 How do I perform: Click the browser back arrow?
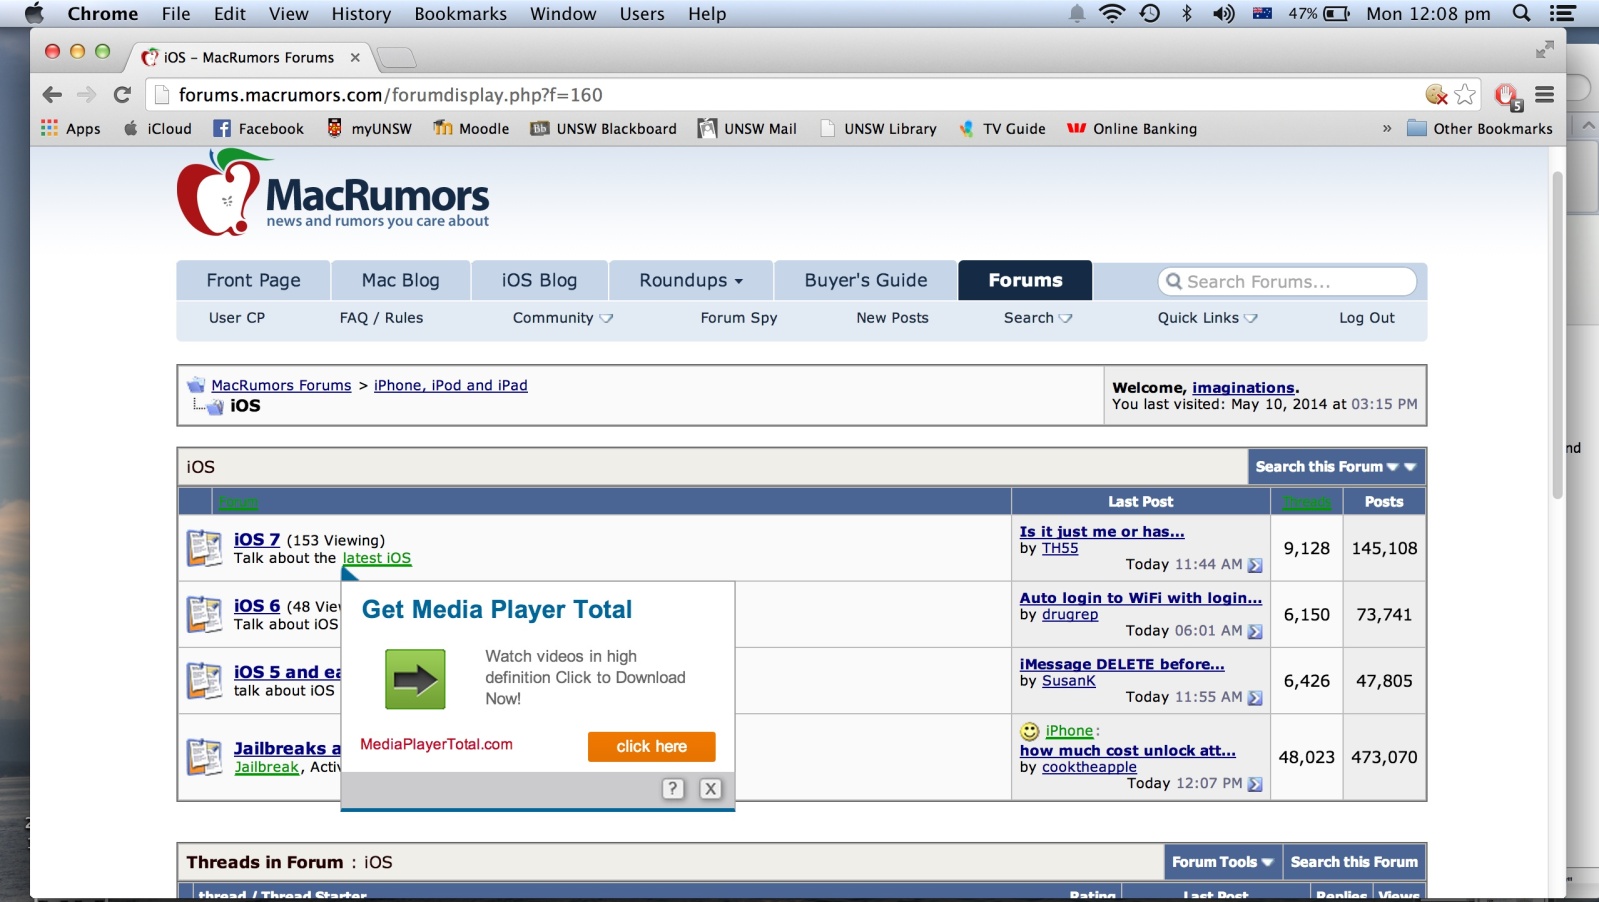52,95
